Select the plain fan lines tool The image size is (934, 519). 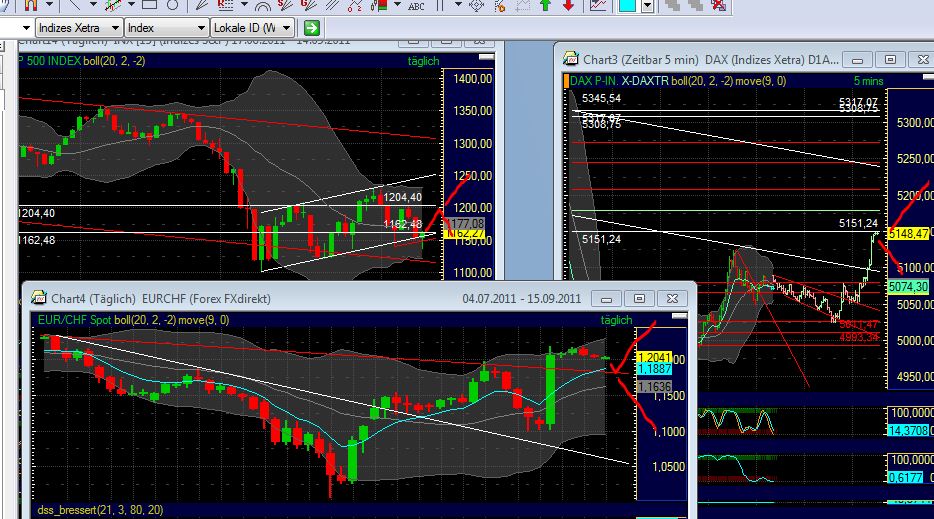[x=201, y=5]
